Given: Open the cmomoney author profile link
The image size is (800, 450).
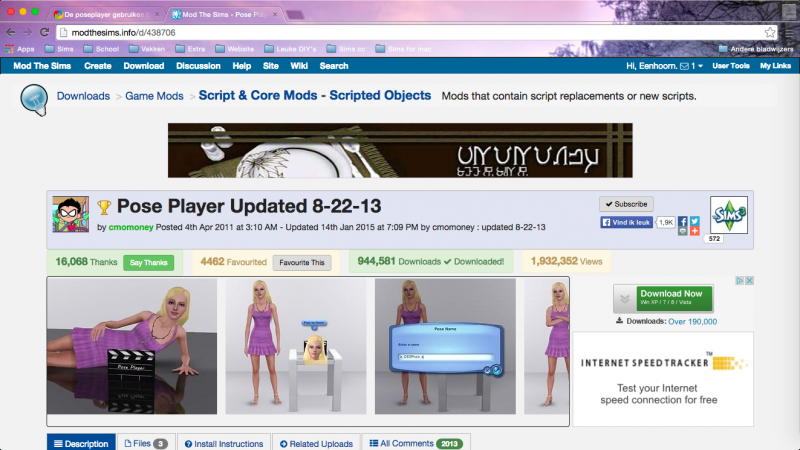Looking at the screenshot, I should point(131,227).
